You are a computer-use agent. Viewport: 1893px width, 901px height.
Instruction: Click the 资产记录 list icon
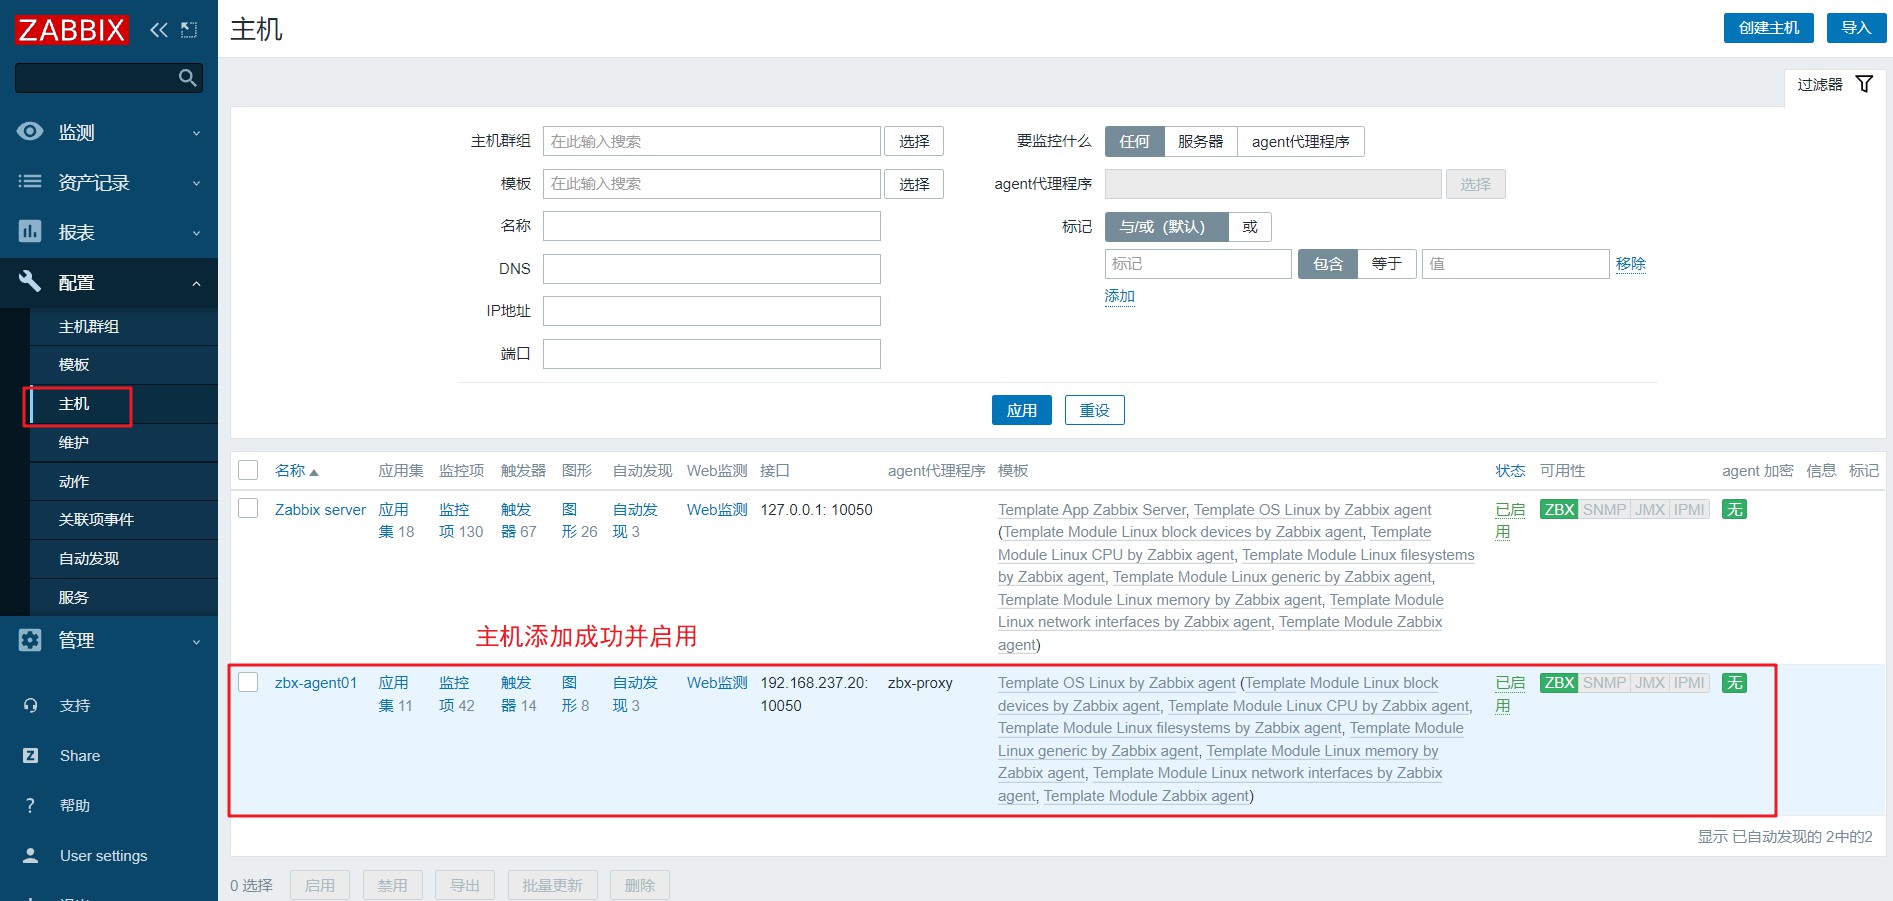click(x=30, y=182)
